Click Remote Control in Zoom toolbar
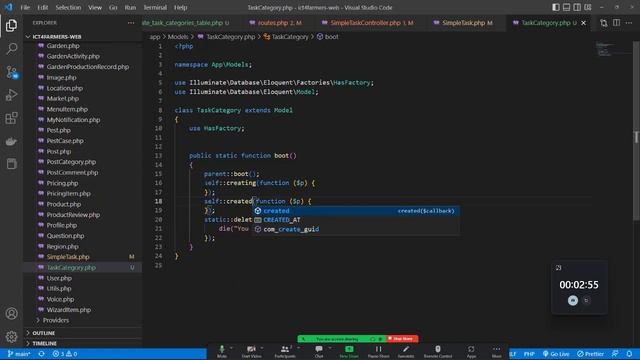640x360 pixels. [438, 351]
